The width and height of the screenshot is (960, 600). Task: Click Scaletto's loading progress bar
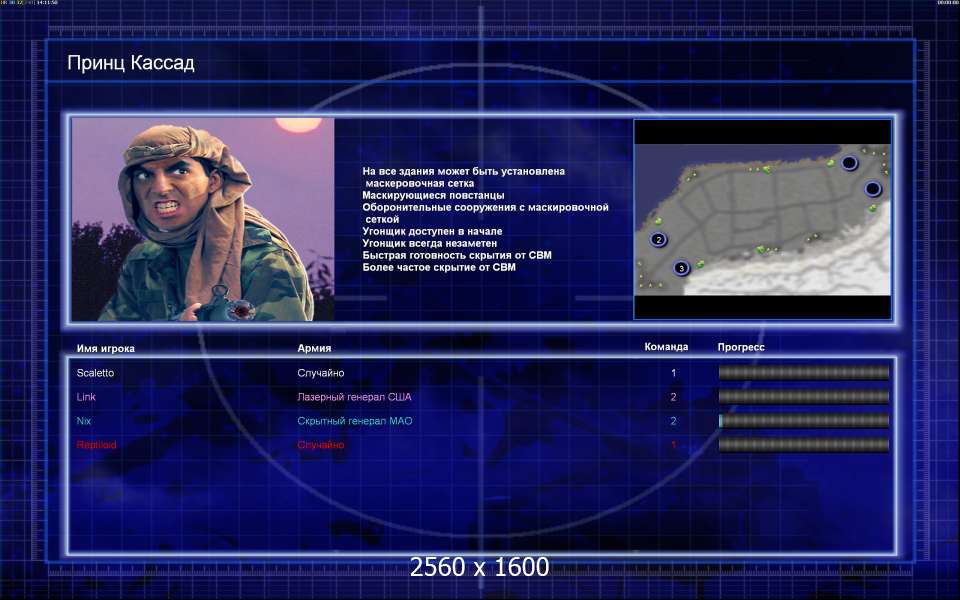pyautogui.click(x=804, y=373)
